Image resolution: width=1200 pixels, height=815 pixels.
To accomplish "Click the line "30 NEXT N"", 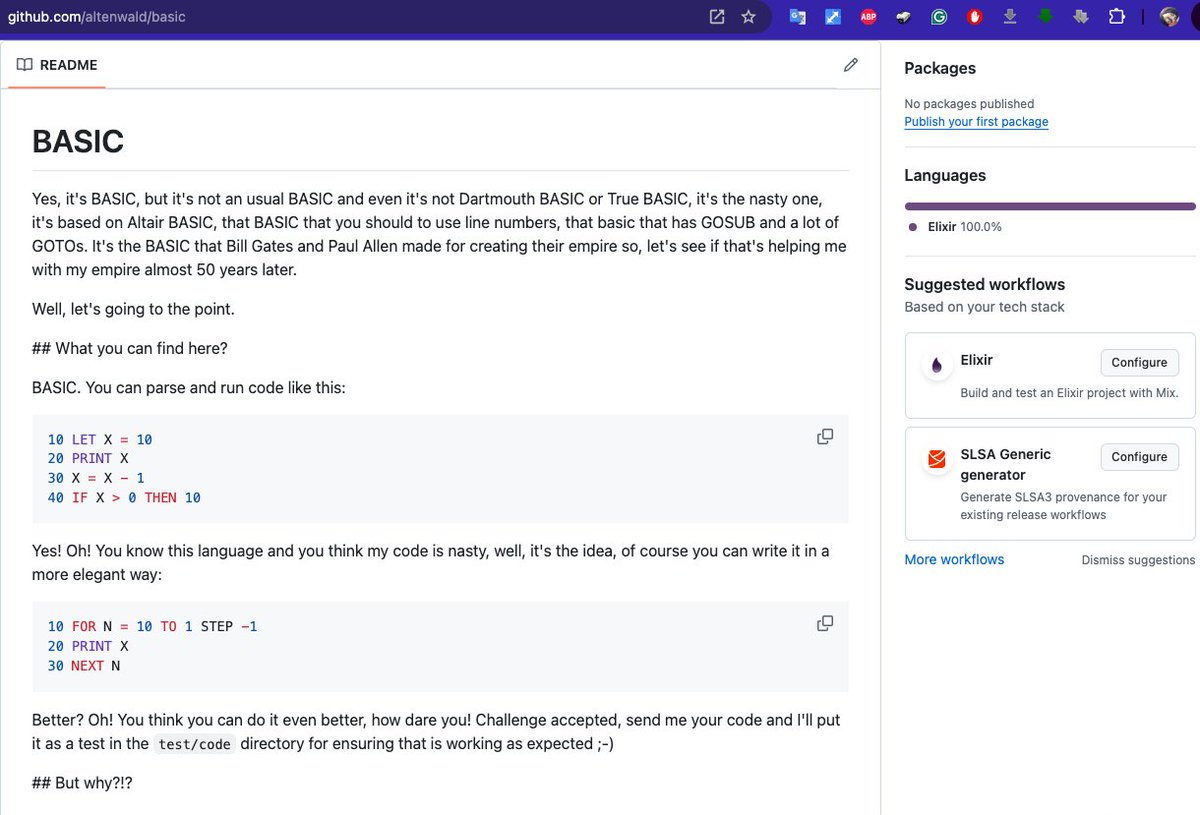I will tap(84, 665).
